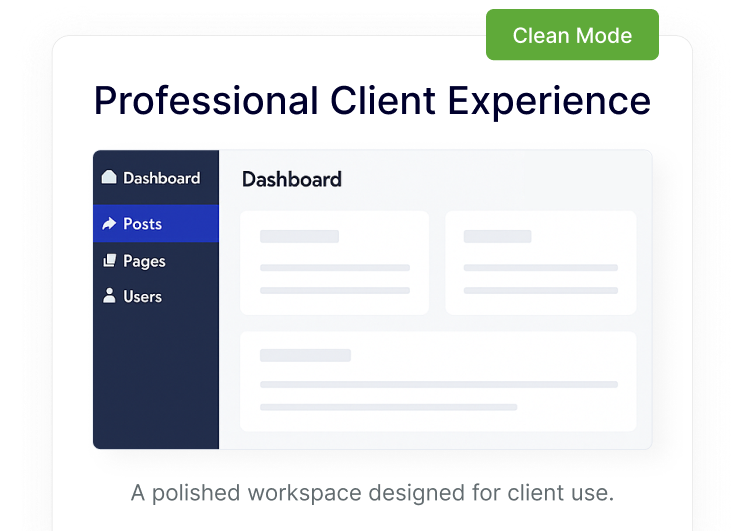This screenshot has width=747, height=531.
Task: Select the highlighted Posts menu item
Action: tap(155, 224)
